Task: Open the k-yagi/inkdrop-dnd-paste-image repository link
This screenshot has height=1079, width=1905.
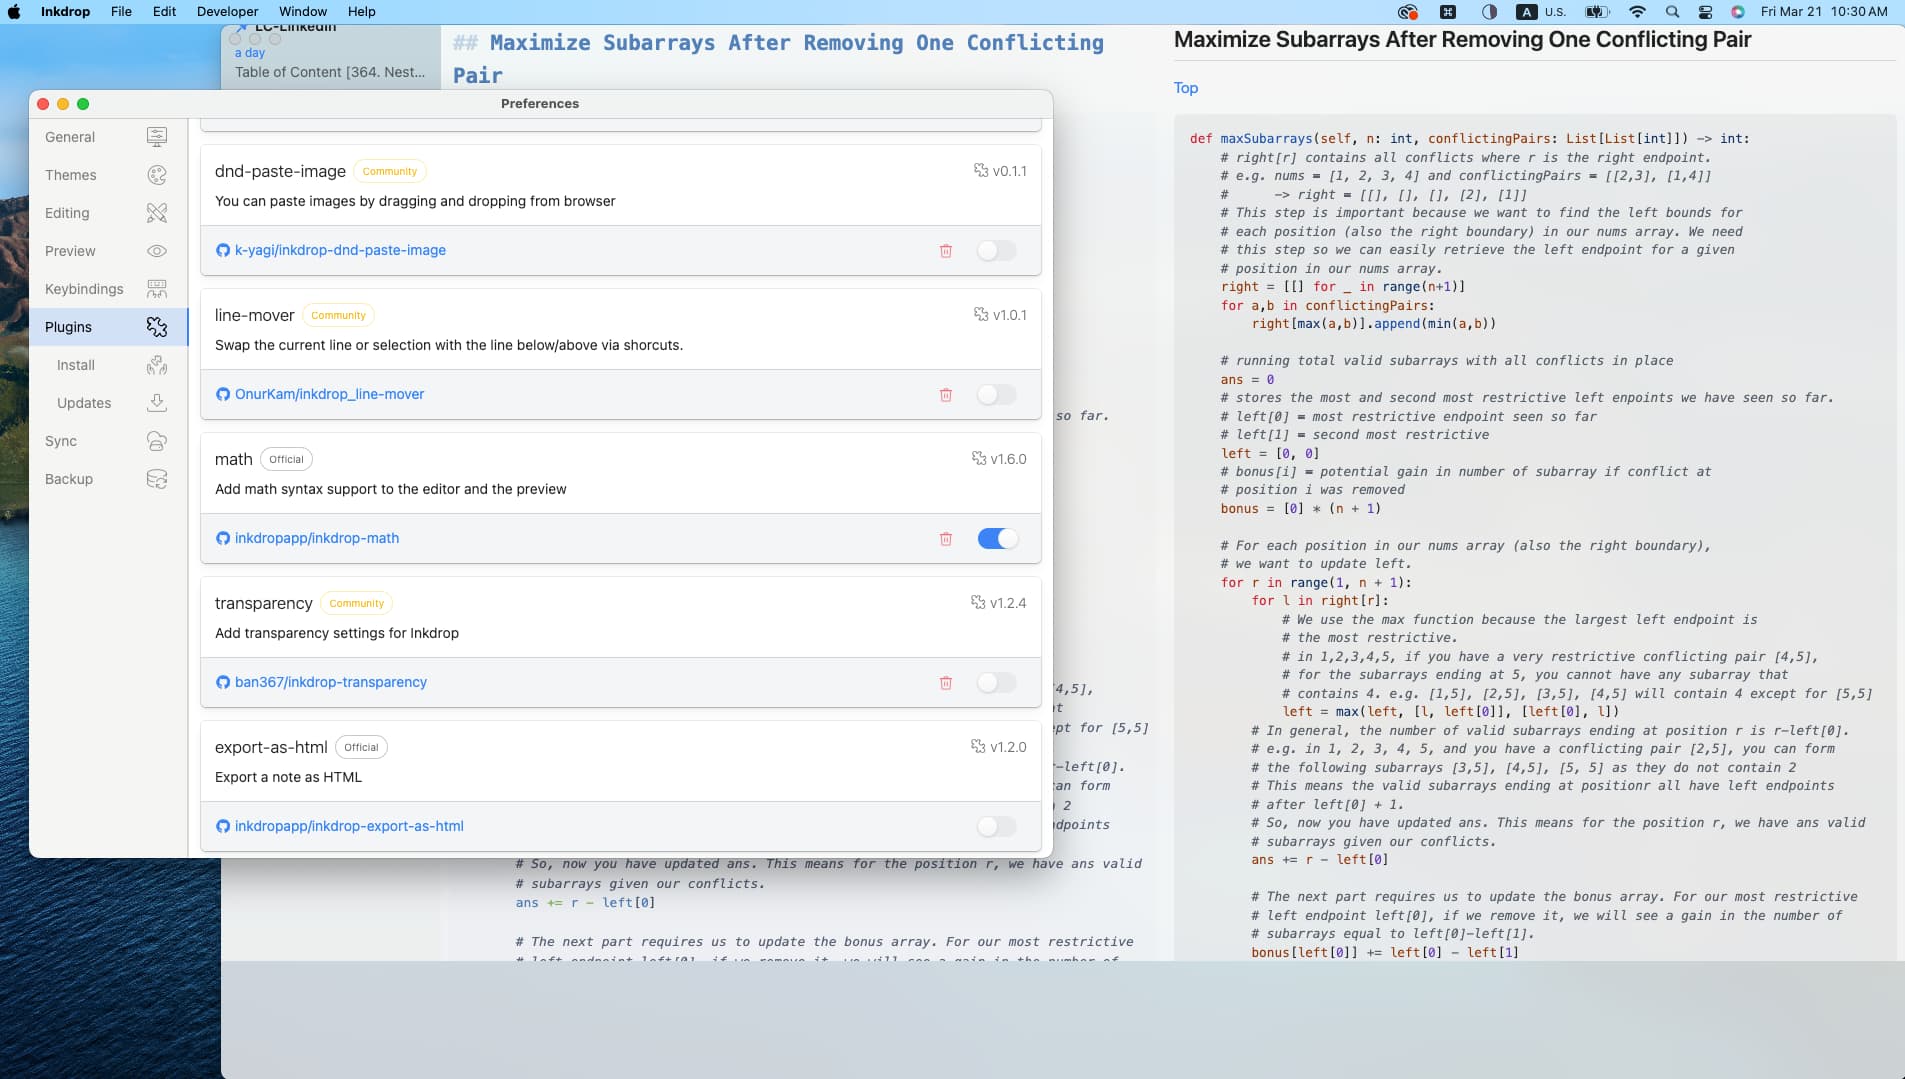Action: tap(340, 251)
